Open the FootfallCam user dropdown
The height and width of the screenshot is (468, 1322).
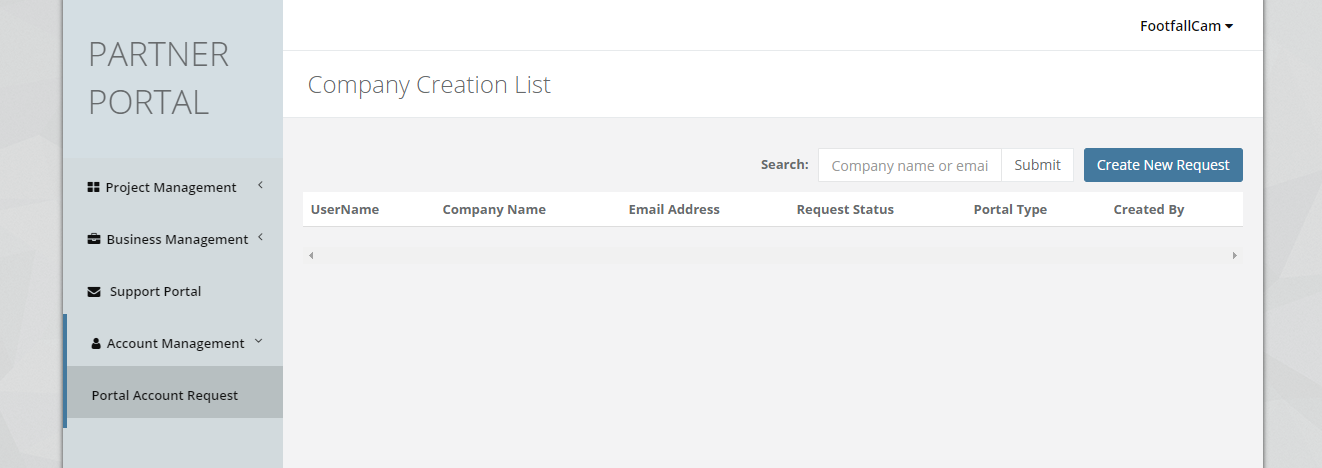[x=1186, y=26]
